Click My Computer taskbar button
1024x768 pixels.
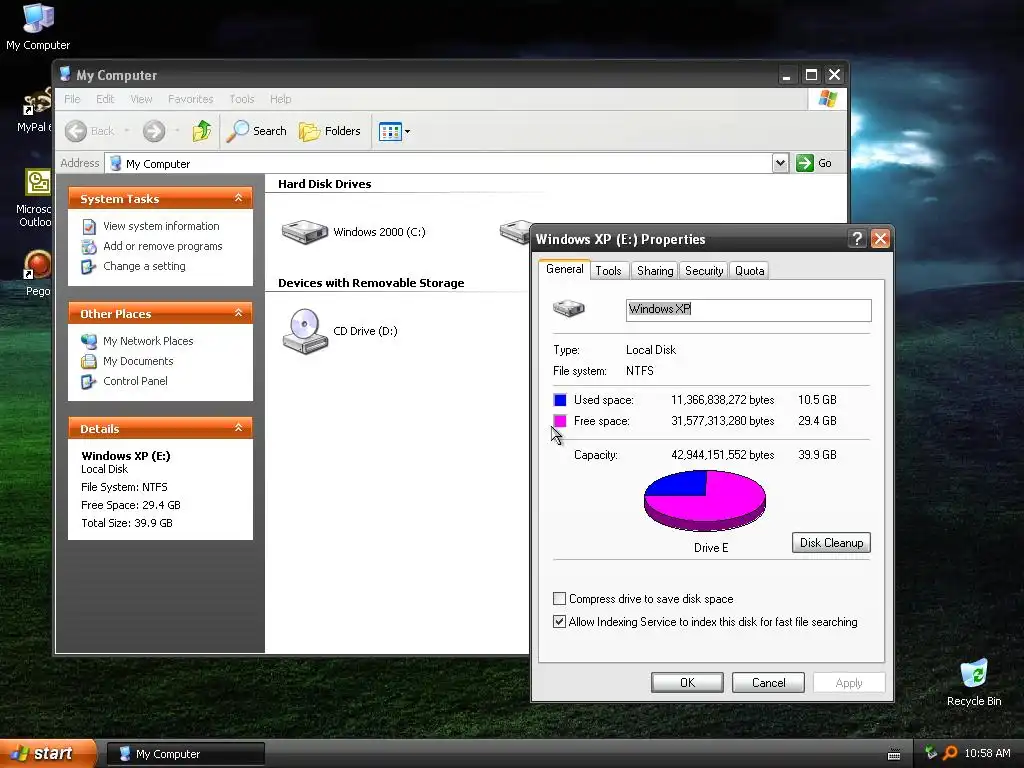point(185,754)
